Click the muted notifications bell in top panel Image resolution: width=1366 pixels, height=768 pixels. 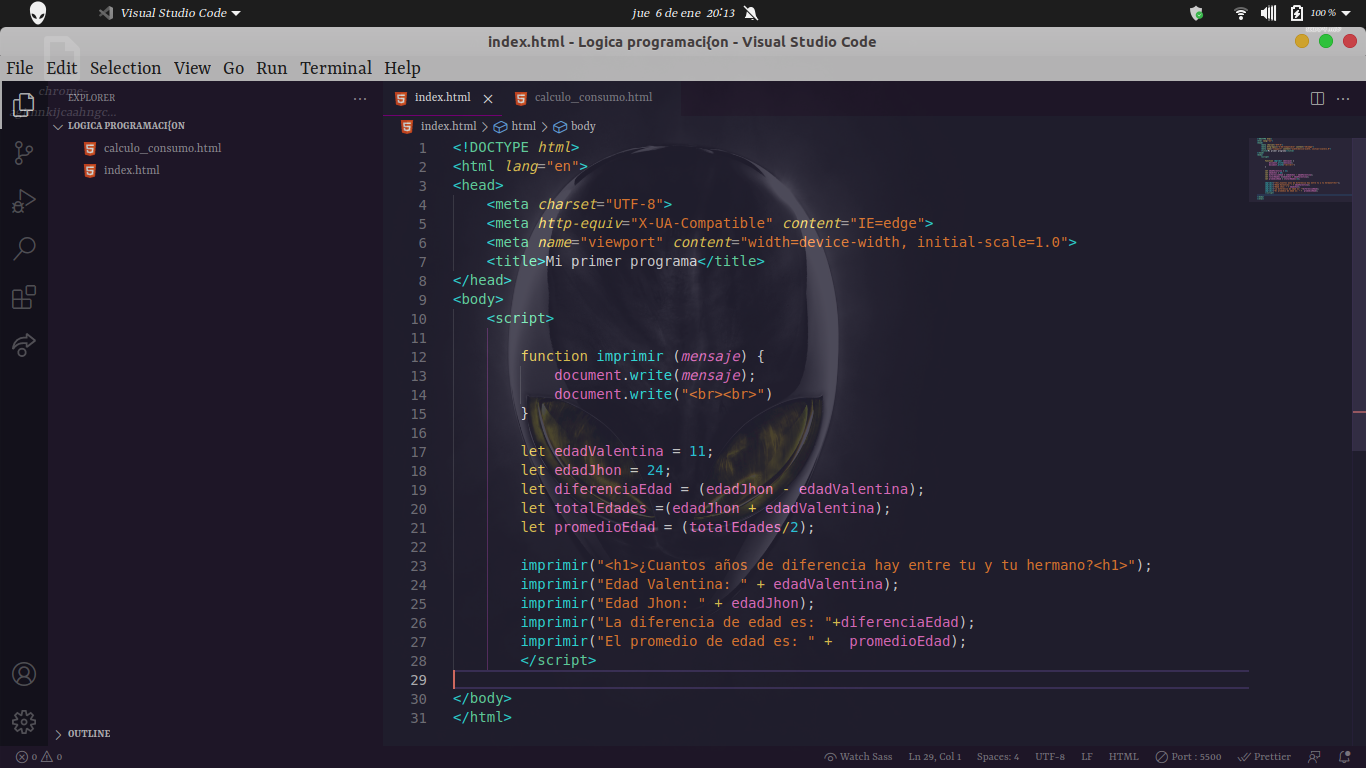pyautogui.click(x=751, y=13)
